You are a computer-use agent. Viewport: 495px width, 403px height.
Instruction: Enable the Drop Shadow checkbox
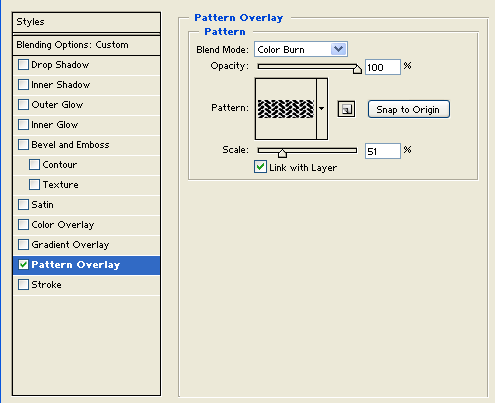tap(23, 65)
